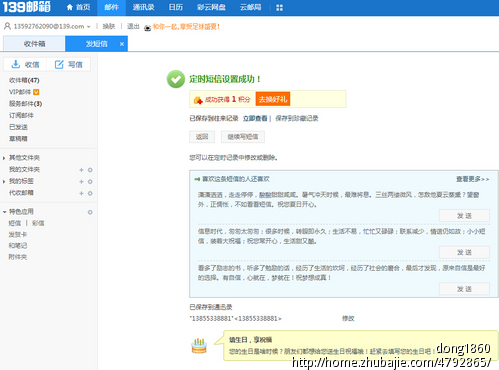Click the 继续写短信 button
This screenshot has height=370, width=499.
(x=243, y=137)
